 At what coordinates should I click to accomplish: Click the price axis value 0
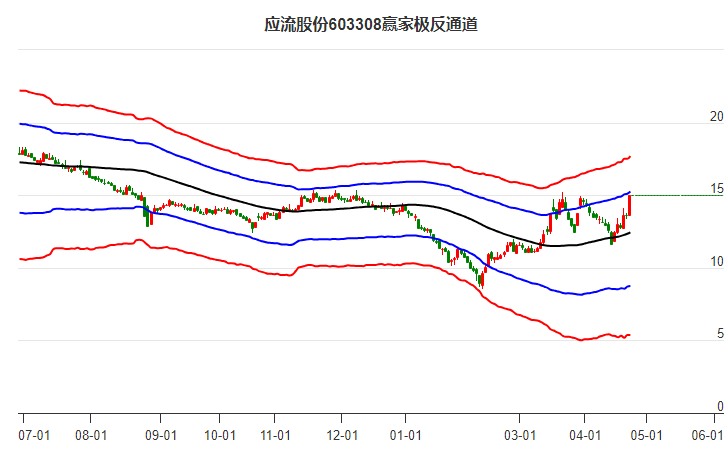point(720,406)
